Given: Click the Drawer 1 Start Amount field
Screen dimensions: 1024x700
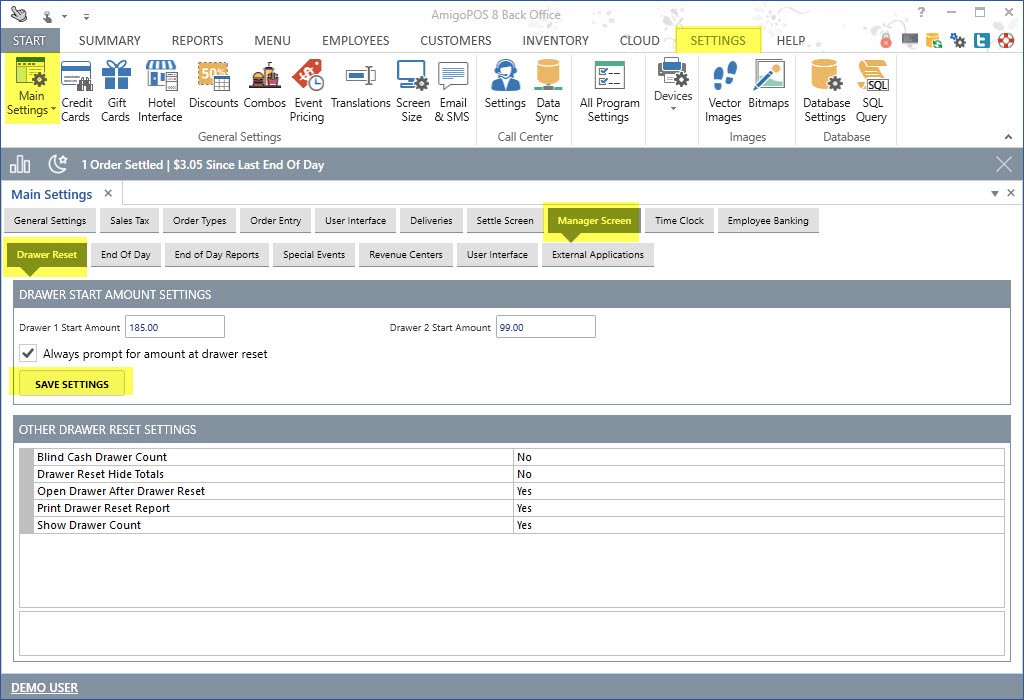Looking at the screenshot, I should (x=174, y=327).
